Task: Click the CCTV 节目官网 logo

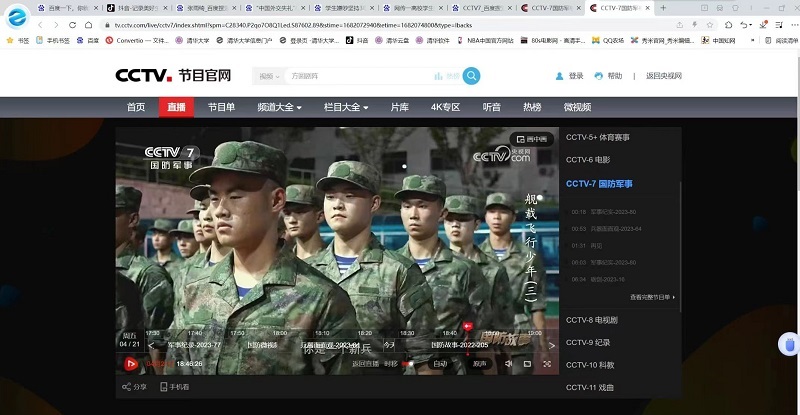Action: pyautogui.click(x=173, y=76)
